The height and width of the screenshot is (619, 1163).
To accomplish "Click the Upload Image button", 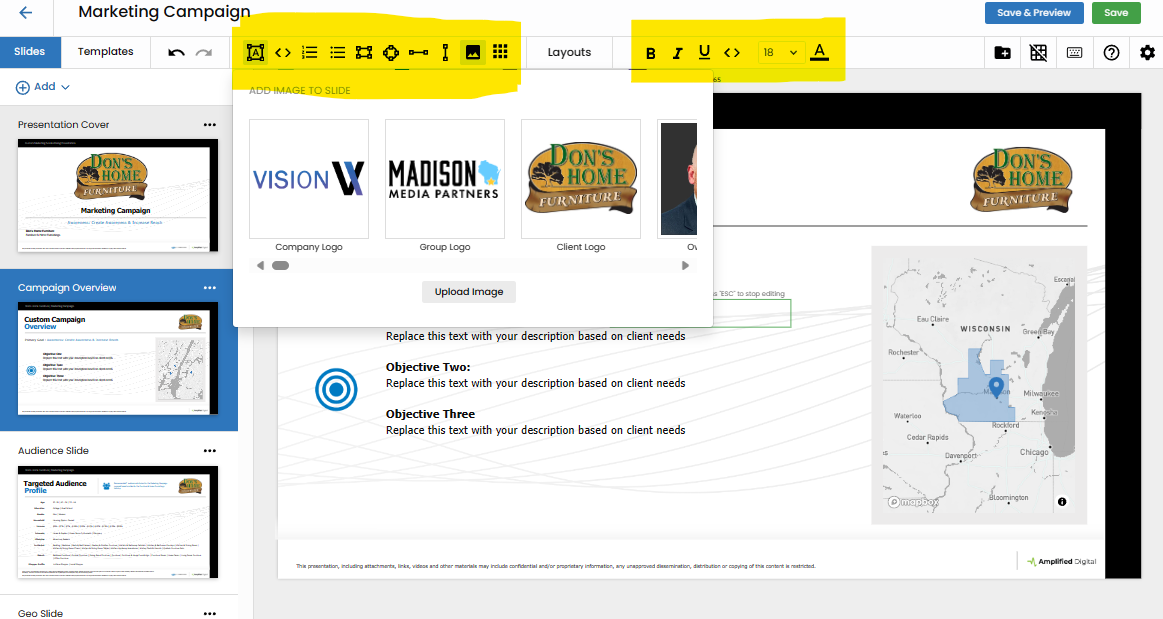I will [x=469, y=292].
